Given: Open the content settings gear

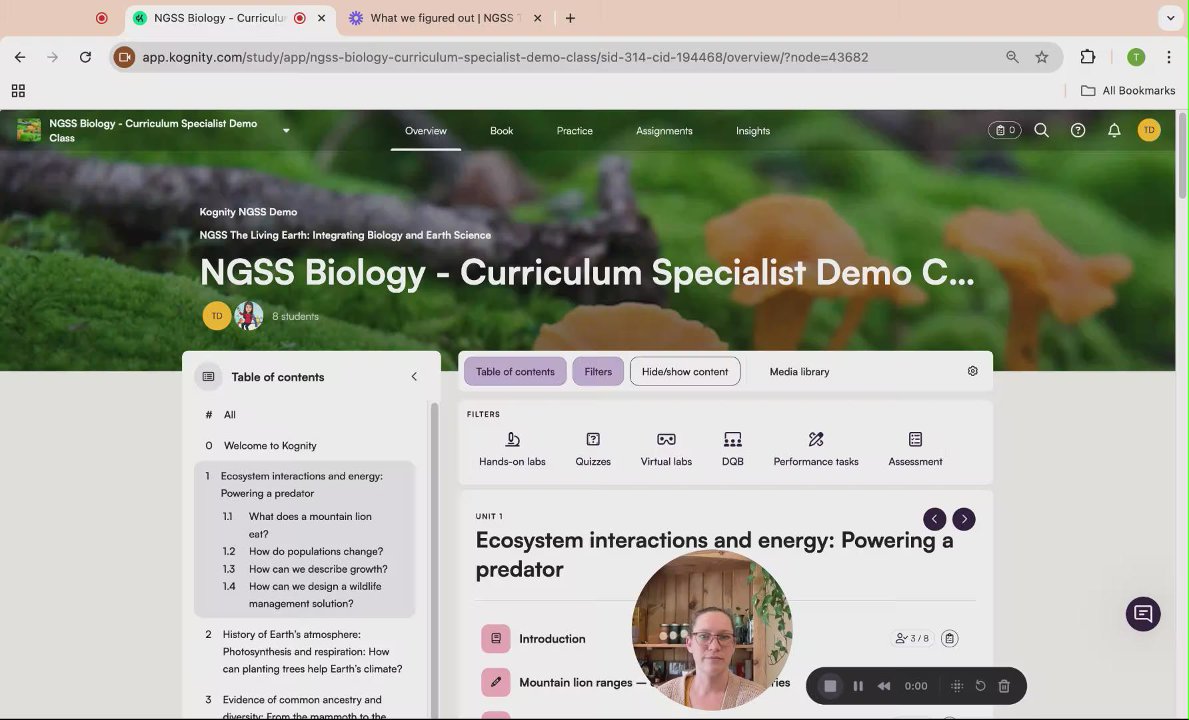Looking at the screenshot, I should point(972,371).
